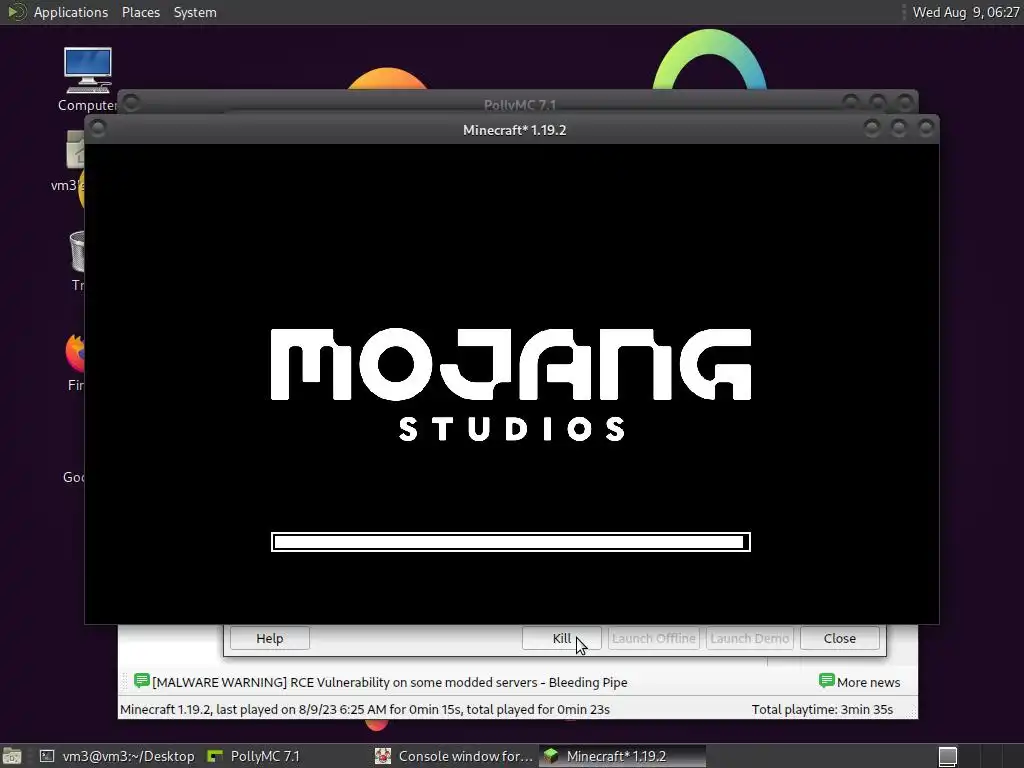
Task: Click the More news button
Action: pyautogui.click(x=859, y=682)
